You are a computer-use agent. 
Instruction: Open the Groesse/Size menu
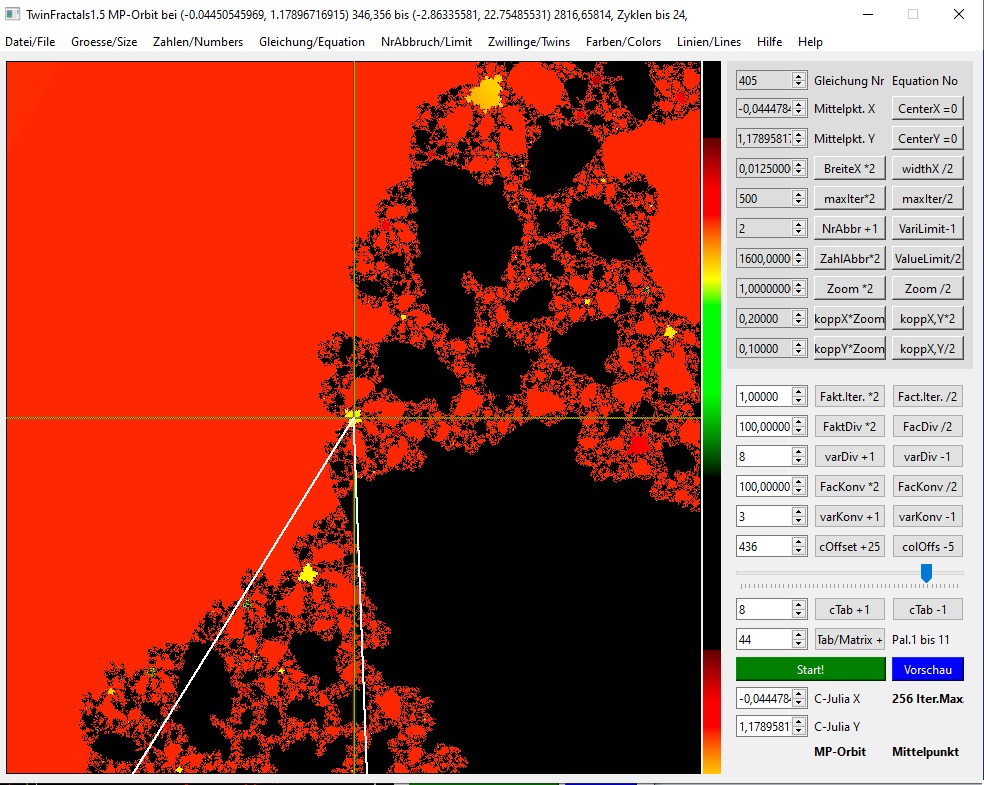point(104,42)
